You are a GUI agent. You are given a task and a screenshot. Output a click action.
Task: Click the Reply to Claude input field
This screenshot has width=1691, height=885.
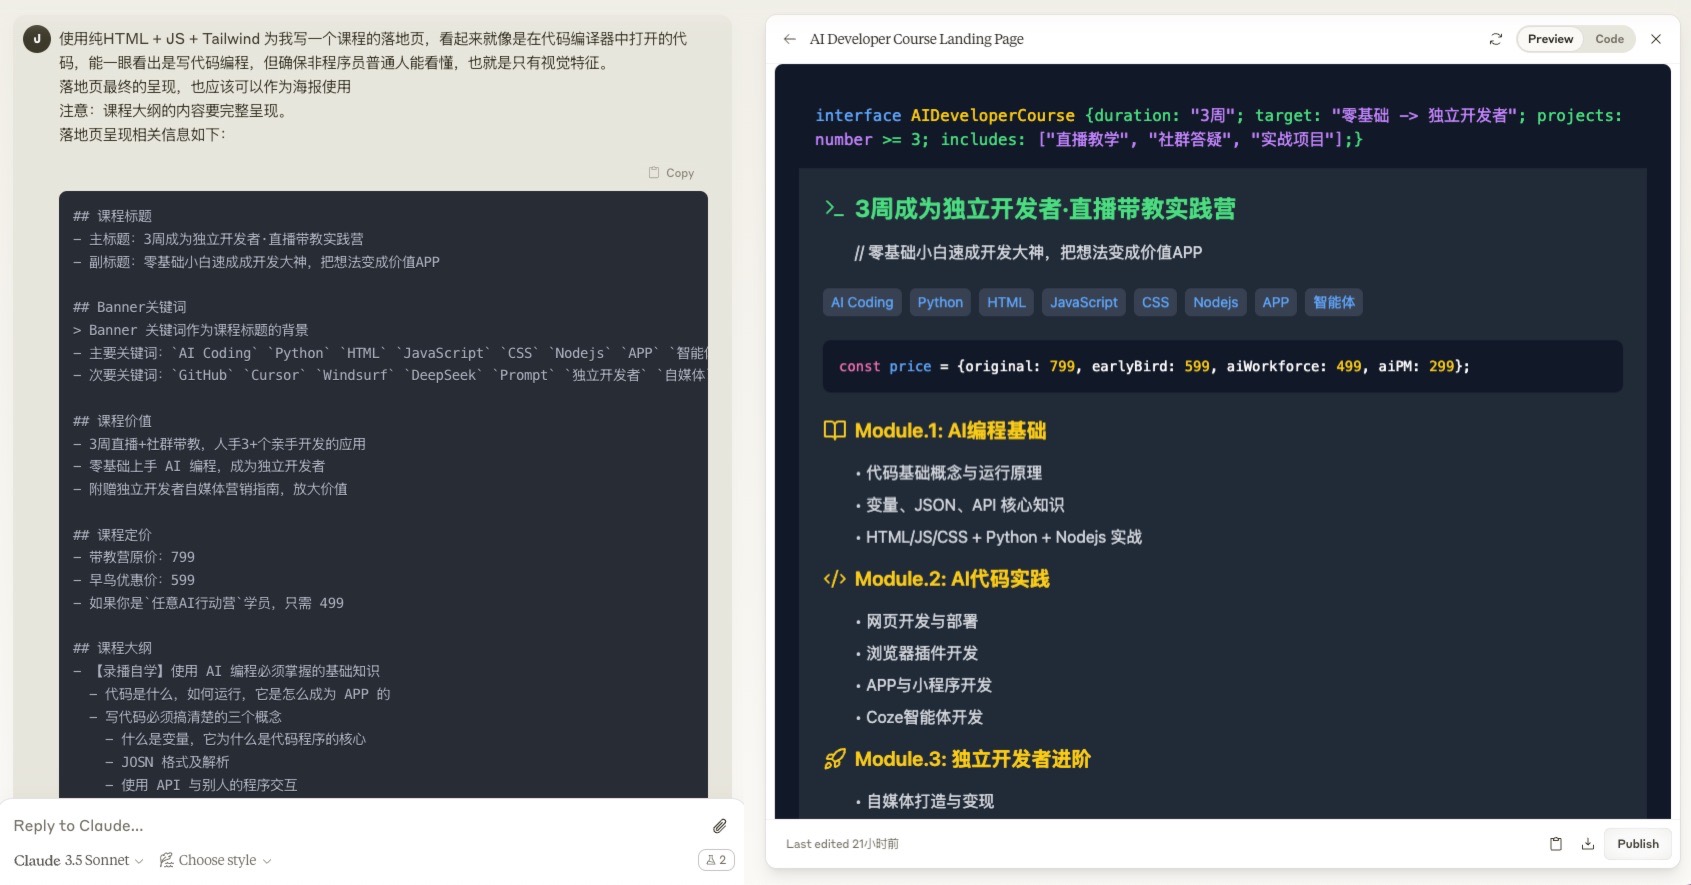point(350,826)
